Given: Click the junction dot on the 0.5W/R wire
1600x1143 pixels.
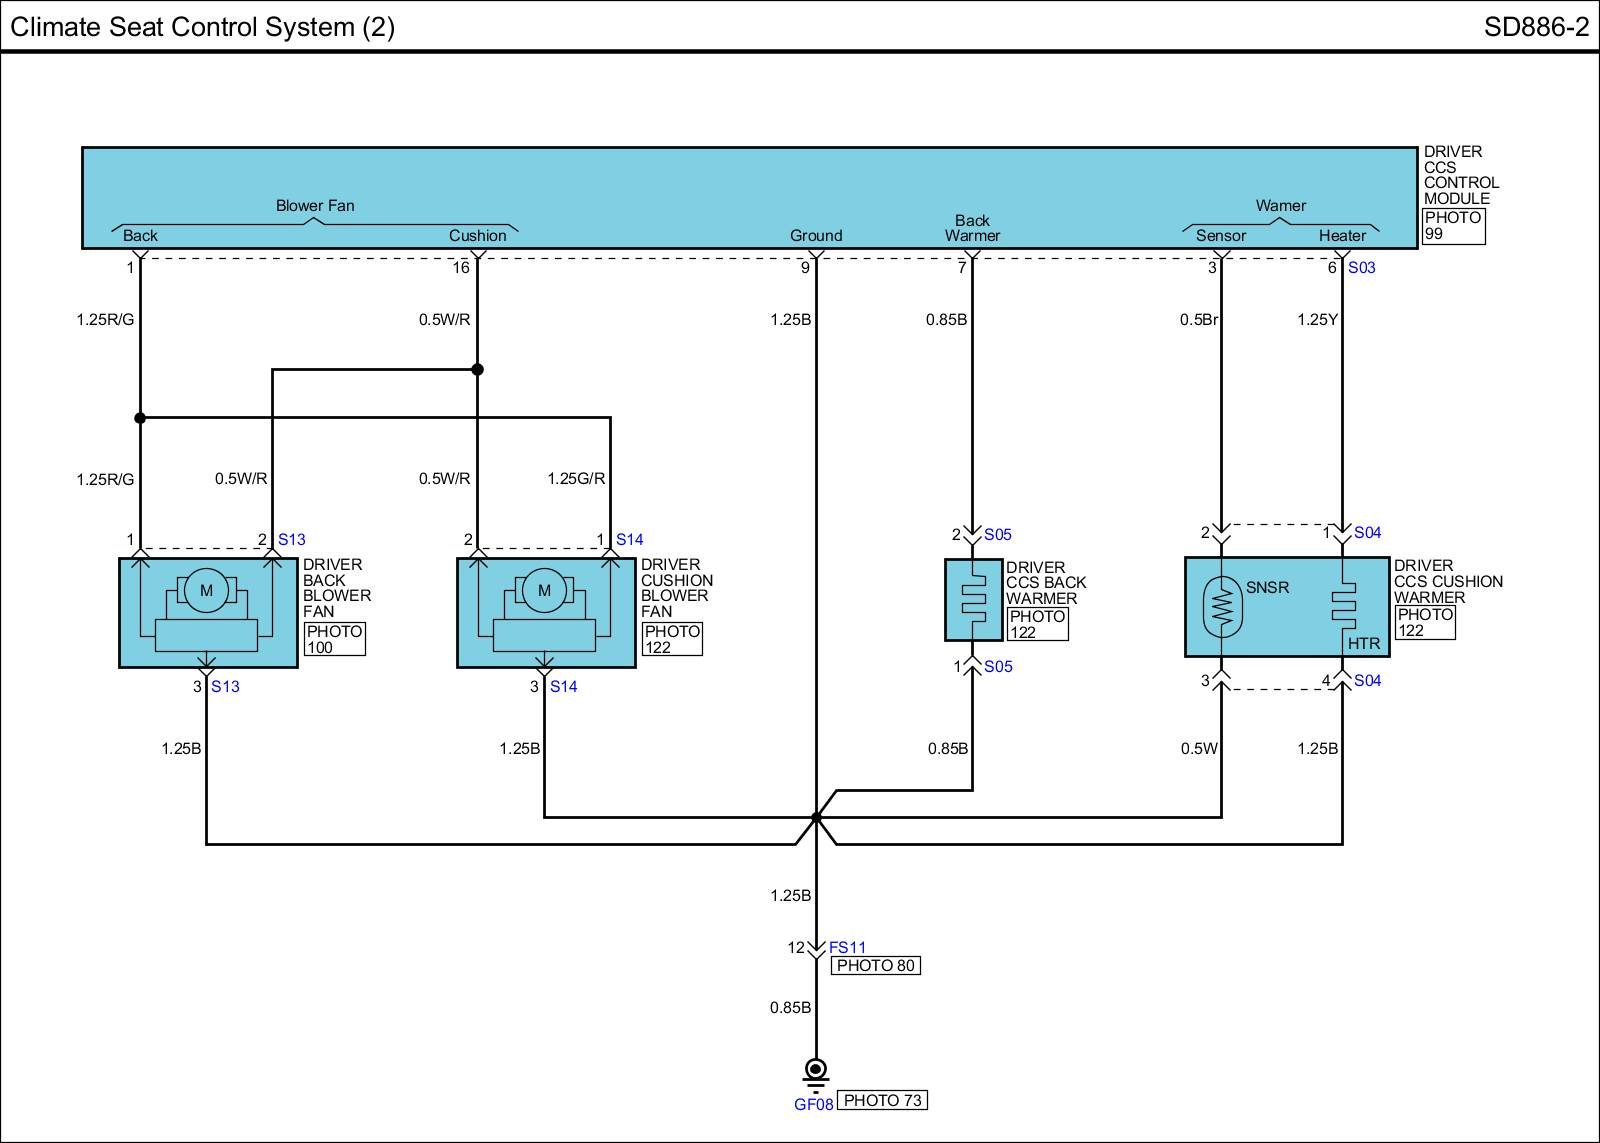Looking at the screenshot, I should [x=477, y=370].
